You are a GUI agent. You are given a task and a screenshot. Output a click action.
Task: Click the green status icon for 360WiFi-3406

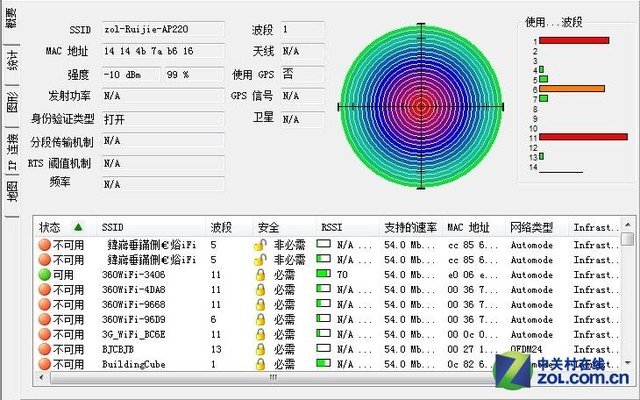click(44, 275)
